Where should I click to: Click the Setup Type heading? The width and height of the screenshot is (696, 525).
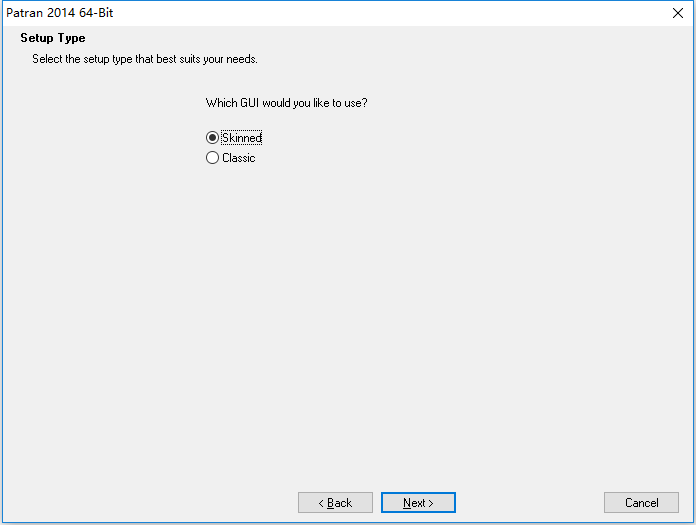tap(53, 38)
